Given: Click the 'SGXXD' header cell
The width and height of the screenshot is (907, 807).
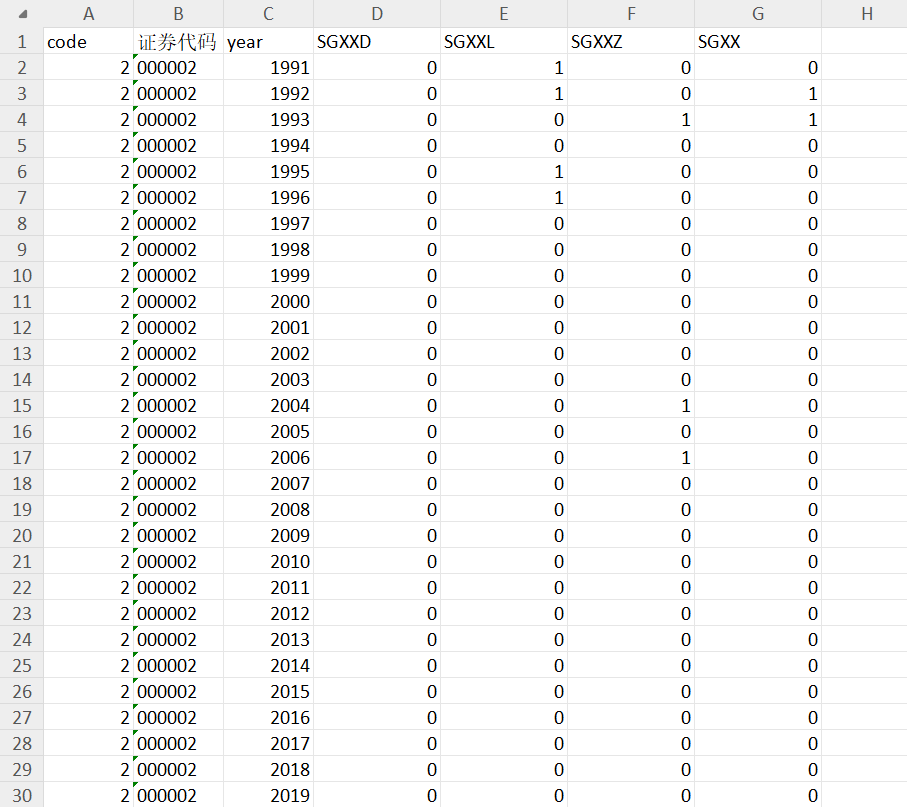Looking at the screenshot, I should pos(377,42).
